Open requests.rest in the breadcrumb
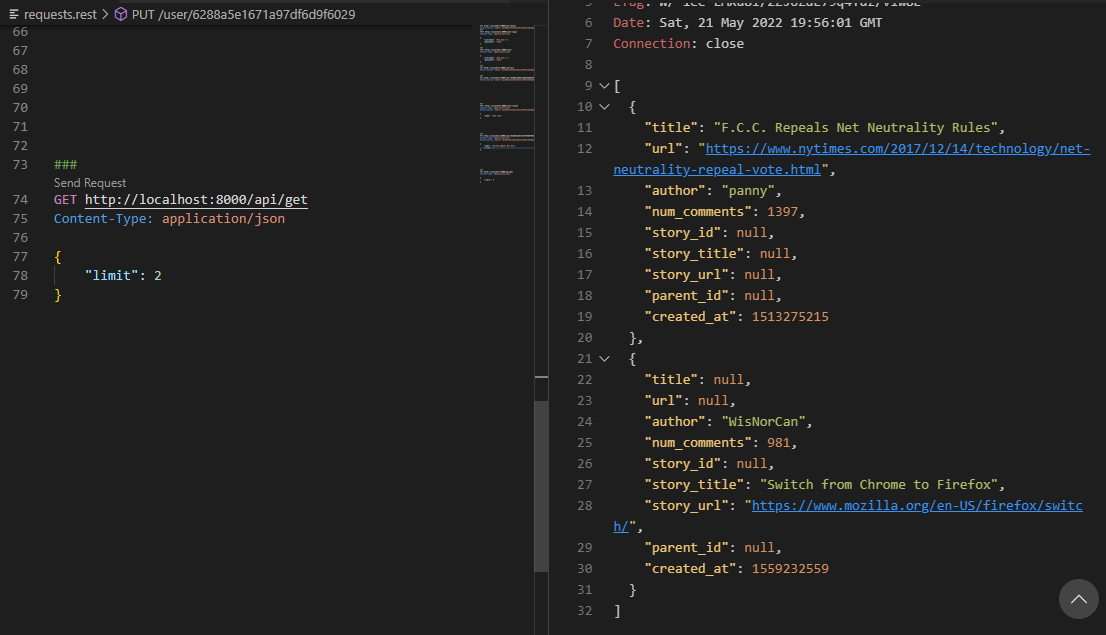 [x=60, y=14]
